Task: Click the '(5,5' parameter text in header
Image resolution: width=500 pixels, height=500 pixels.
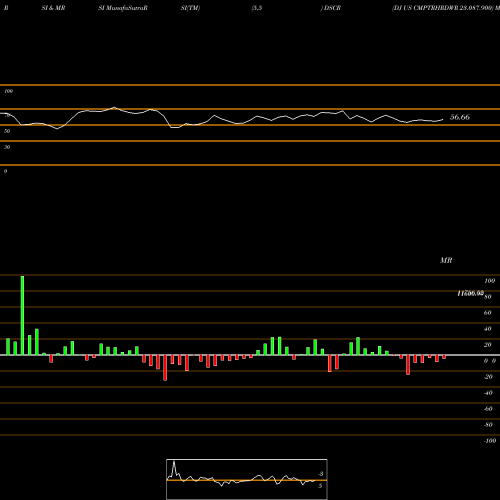Action: click(x=257, y=8)
